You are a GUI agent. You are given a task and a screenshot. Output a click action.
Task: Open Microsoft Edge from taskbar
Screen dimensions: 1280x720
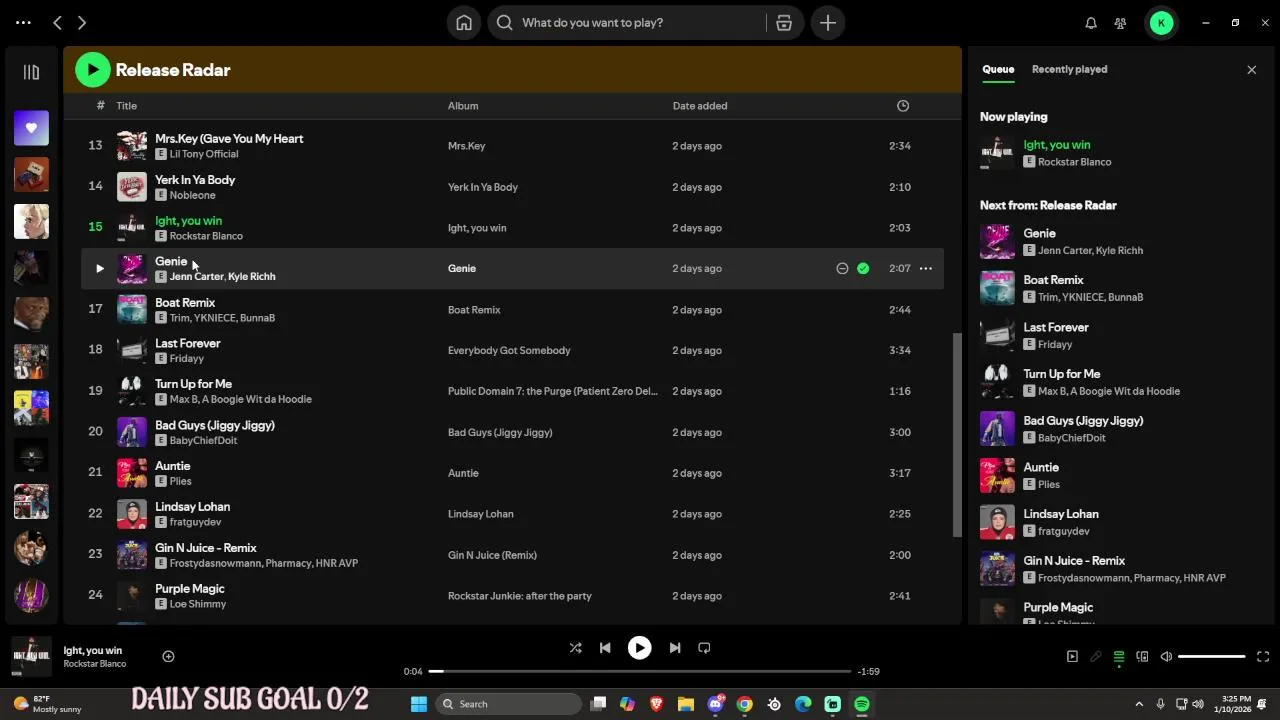pyautogui.click(x=803, y=704)
